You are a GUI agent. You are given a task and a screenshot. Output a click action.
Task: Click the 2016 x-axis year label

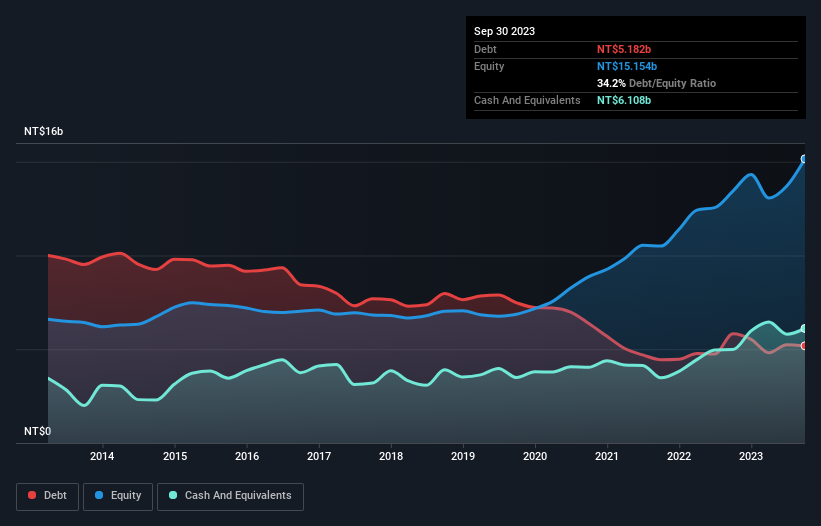point(247,456)
